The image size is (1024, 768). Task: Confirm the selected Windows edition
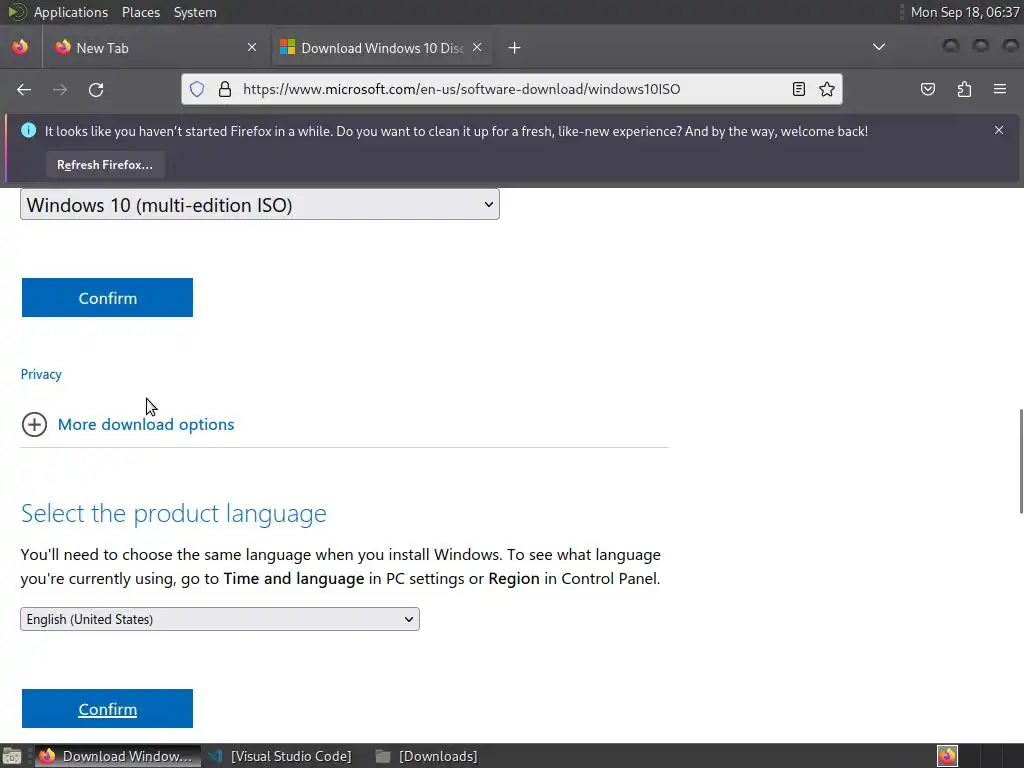pos(107,298)
